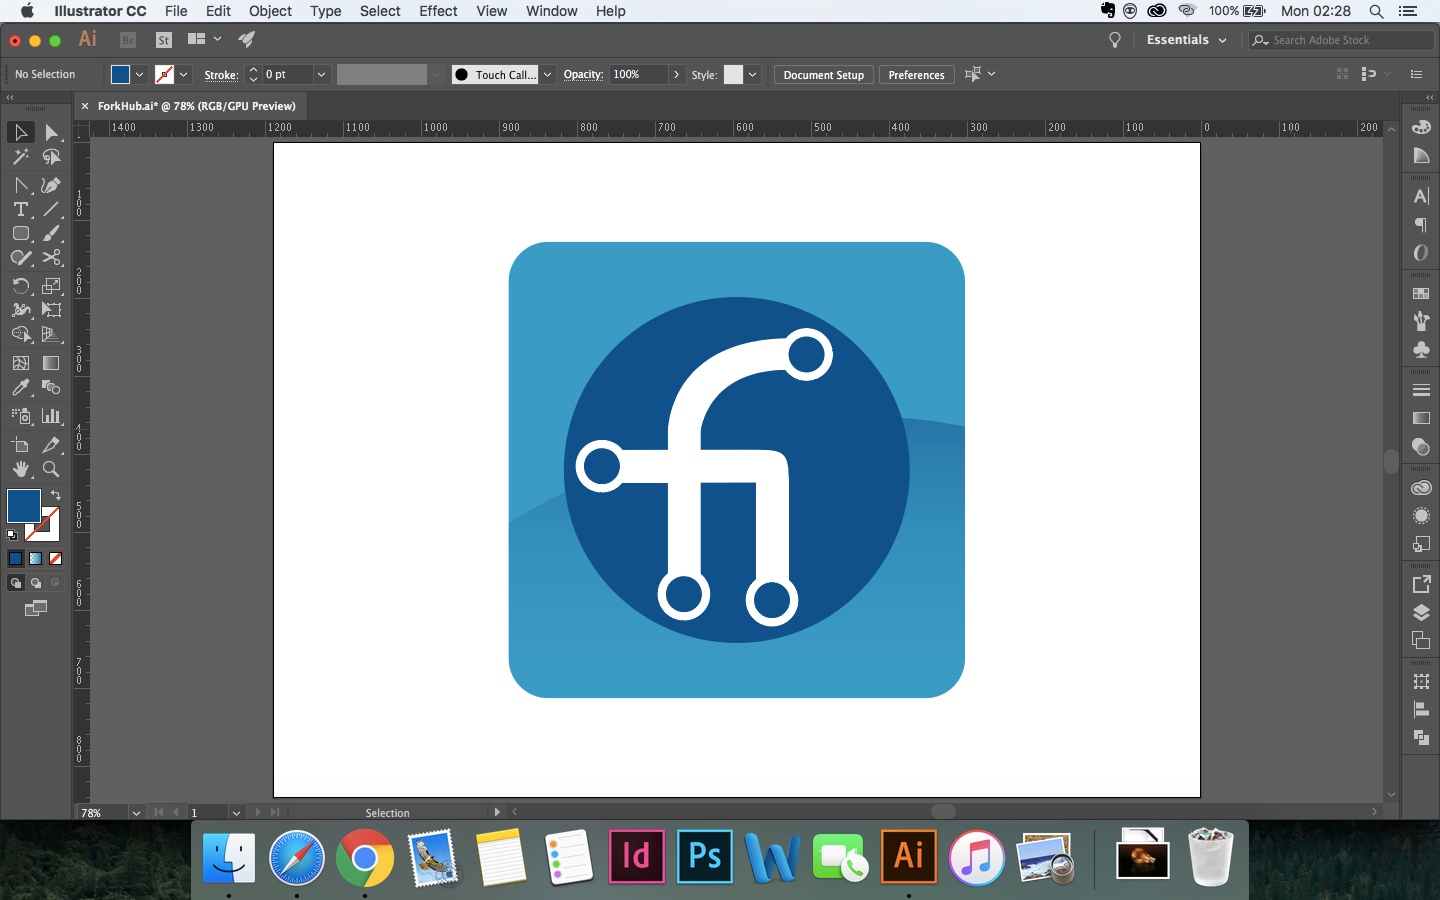Select the Free Transform tool
1440x900 pixels.
(51, 310)
